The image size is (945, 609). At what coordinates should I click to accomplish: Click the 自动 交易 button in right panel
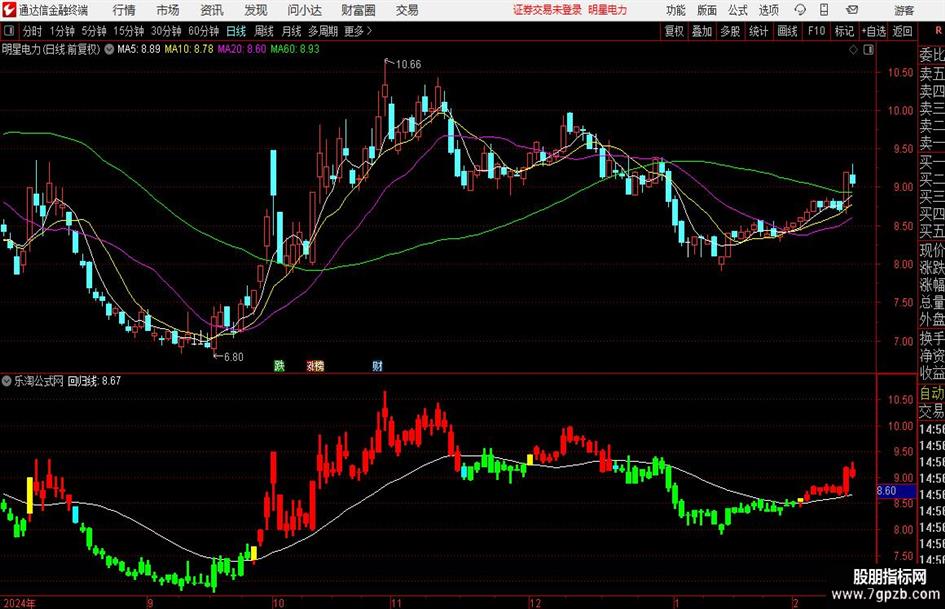[931, 402]
